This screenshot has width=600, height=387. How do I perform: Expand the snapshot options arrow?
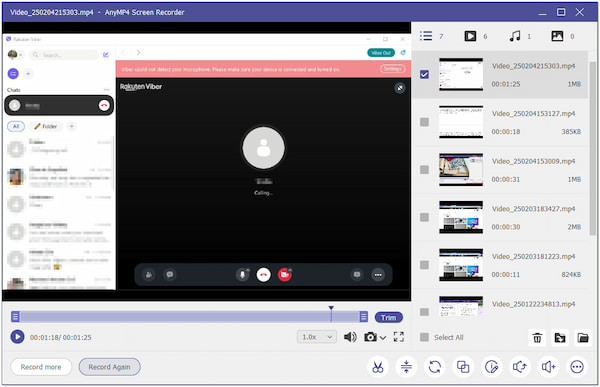tap(383, 338)
